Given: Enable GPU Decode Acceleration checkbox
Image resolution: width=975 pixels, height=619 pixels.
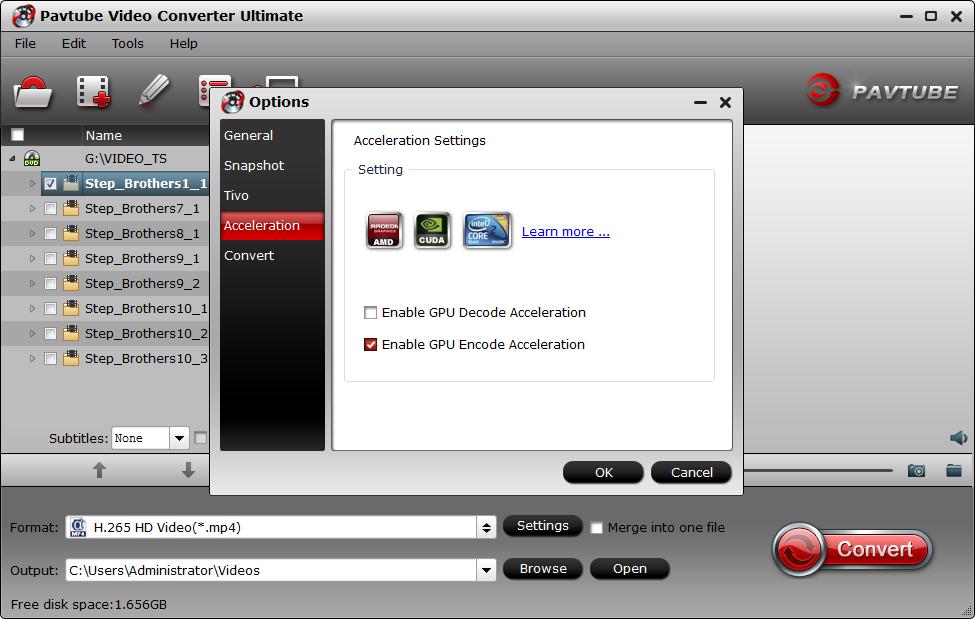Looking at the screenshot, I should [x=371, y=312].
